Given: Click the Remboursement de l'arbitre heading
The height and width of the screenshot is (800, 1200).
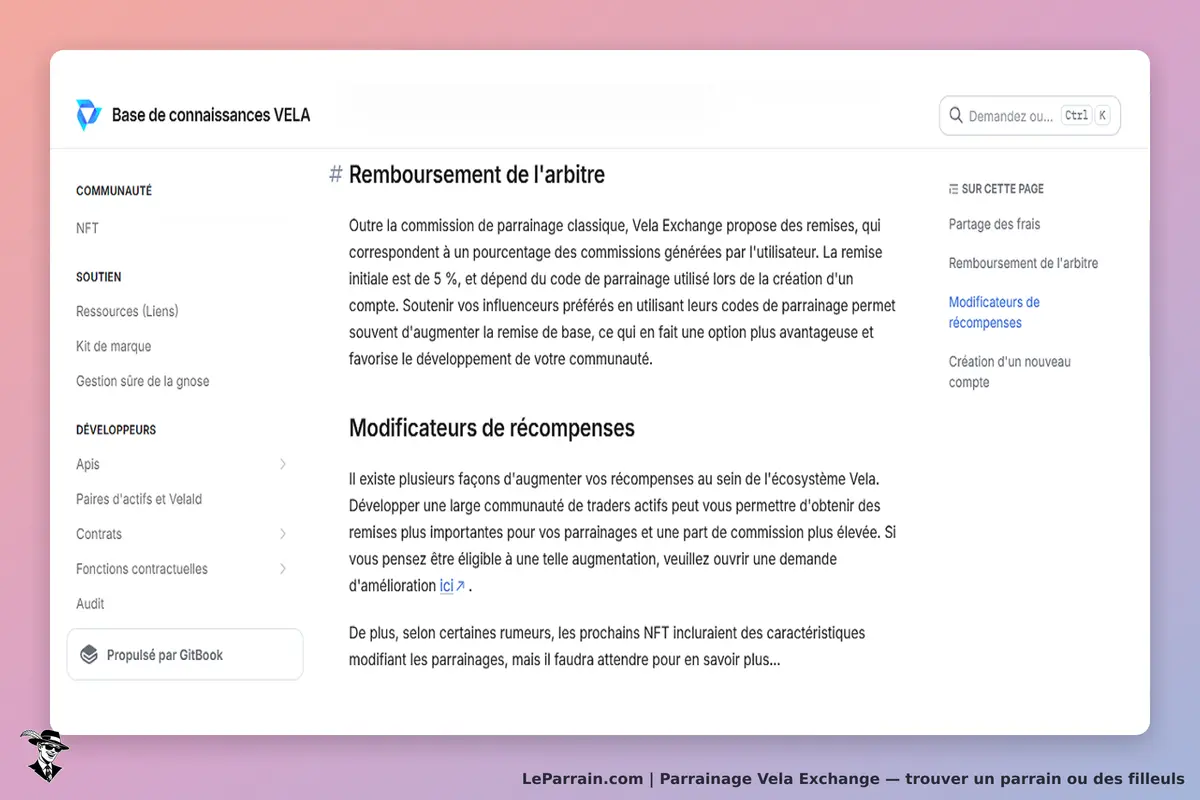Looking at the screenshot, I should click(x=477, y=175).
